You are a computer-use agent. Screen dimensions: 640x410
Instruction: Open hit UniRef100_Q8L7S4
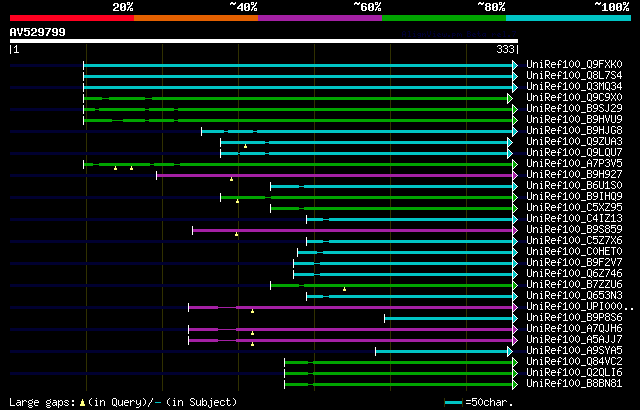pyautogui.click(x=574, y=75)
